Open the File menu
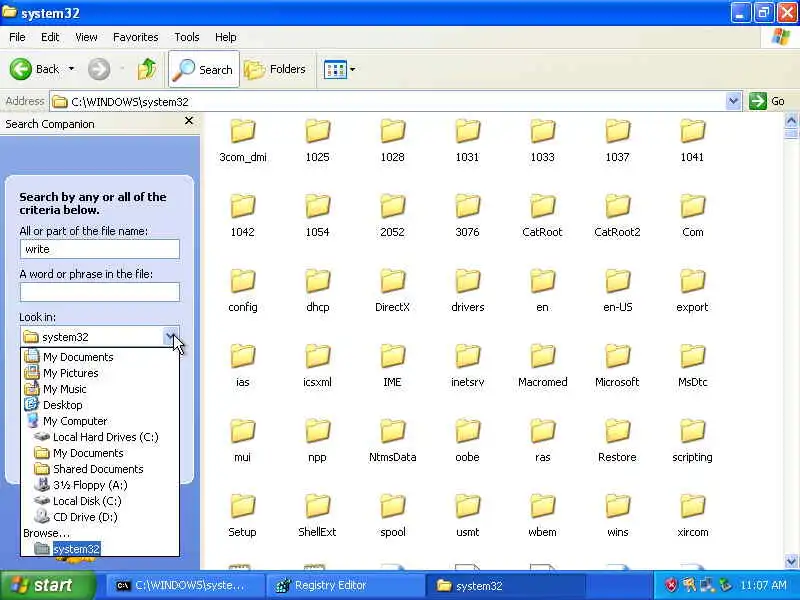800x600 pixels. pyautogui.click(x=17, y=37)
